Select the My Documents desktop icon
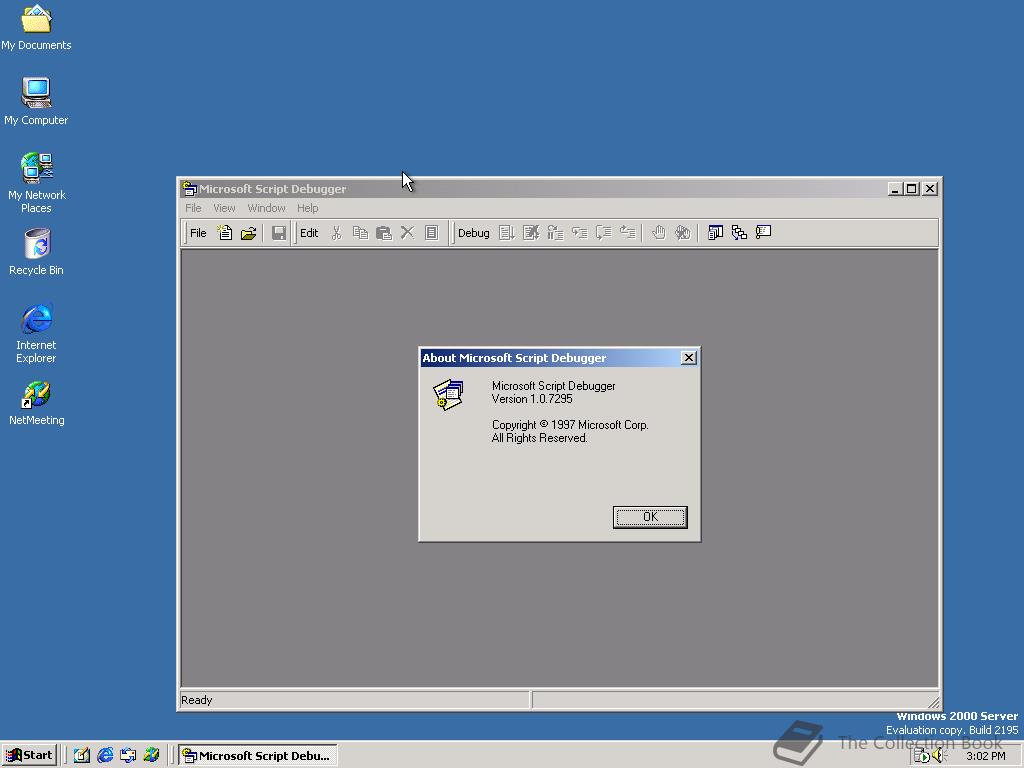1024x768 pixels. coord(36,28)
